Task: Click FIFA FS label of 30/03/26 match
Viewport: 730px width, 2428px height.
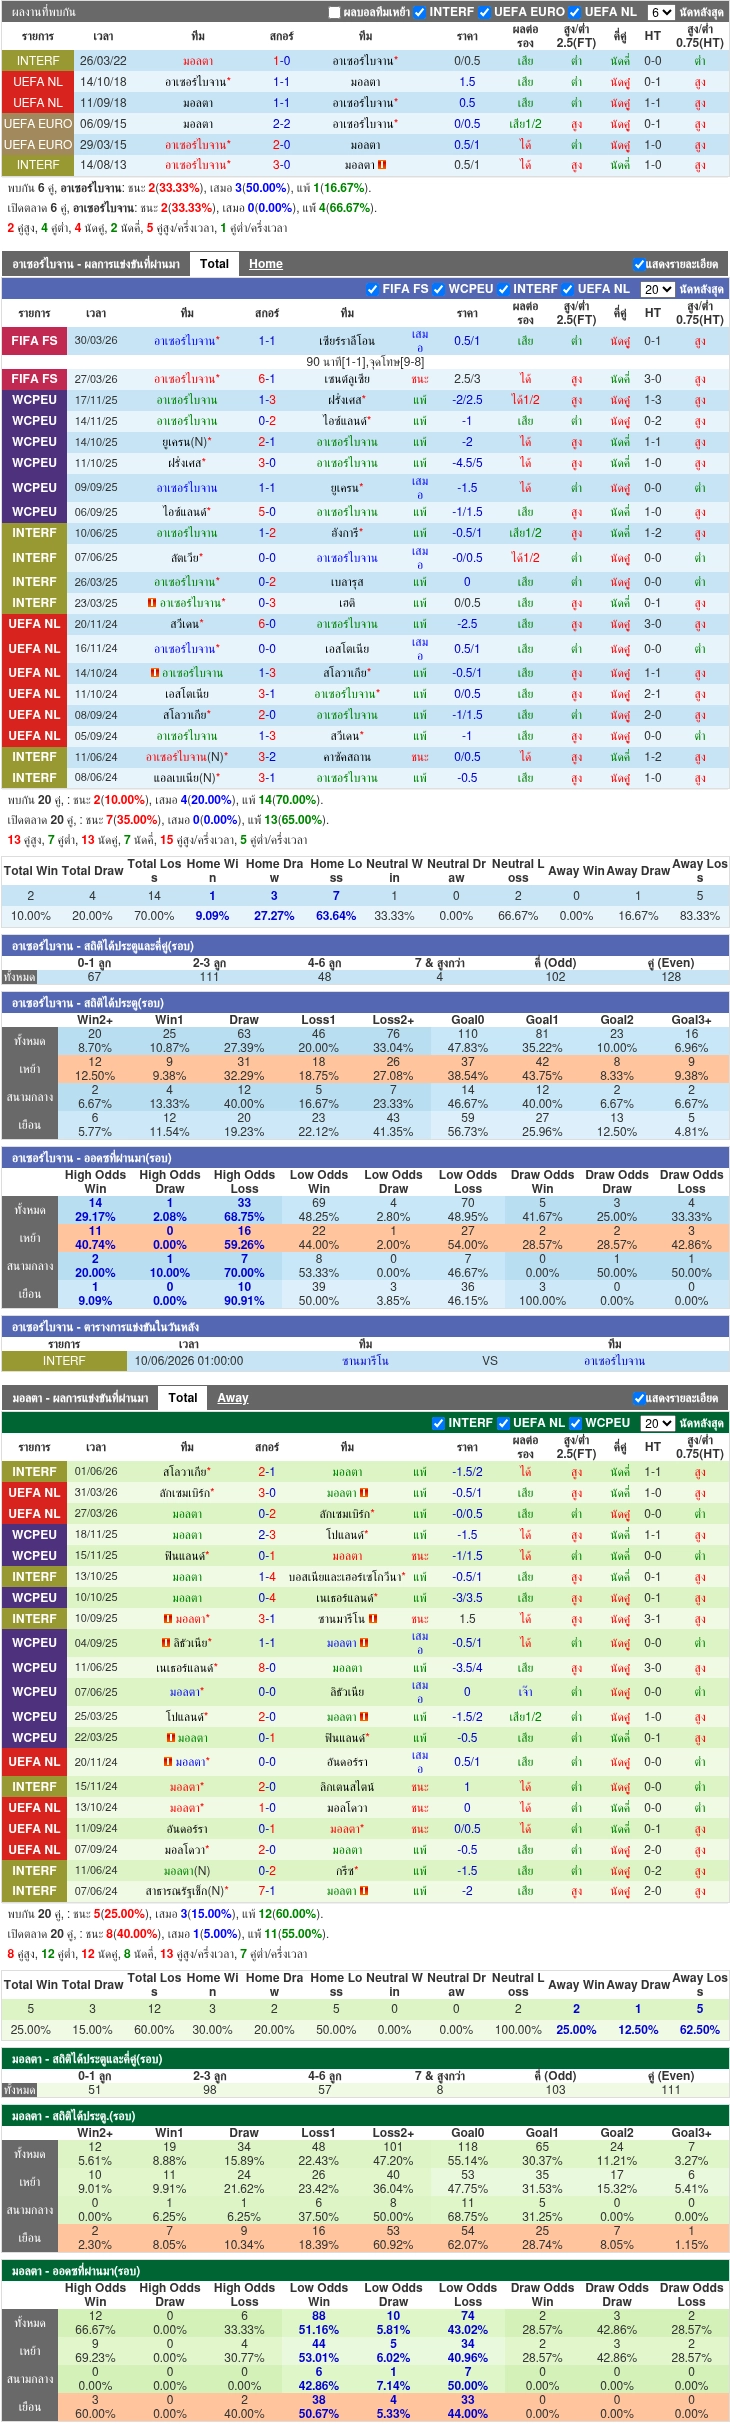Action: click(x=34, y=341)
